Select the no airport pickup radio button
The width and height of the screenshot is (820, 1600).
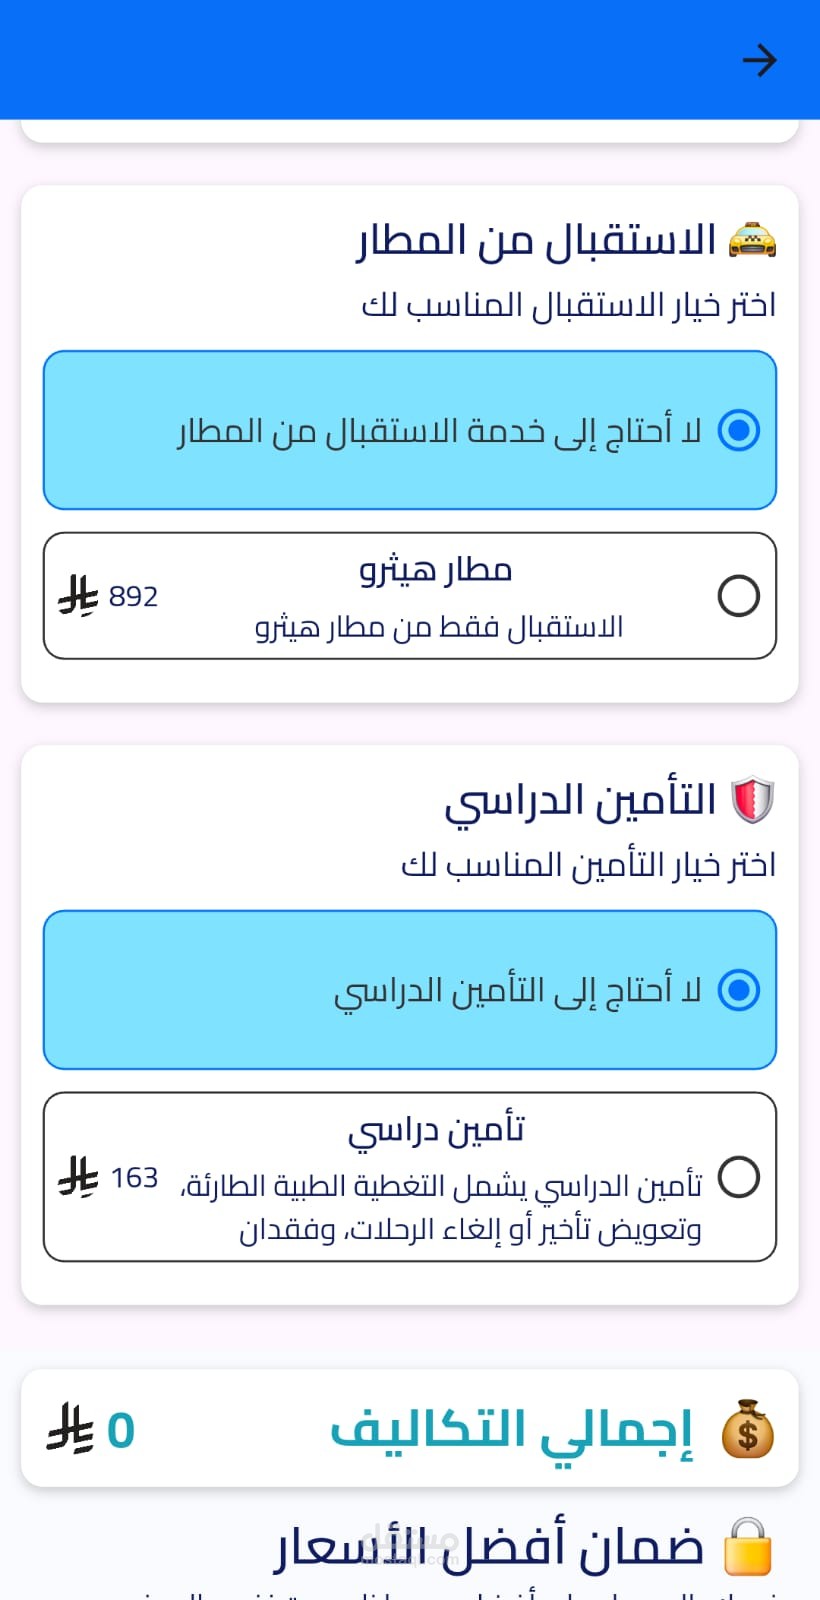pos(739,430)
